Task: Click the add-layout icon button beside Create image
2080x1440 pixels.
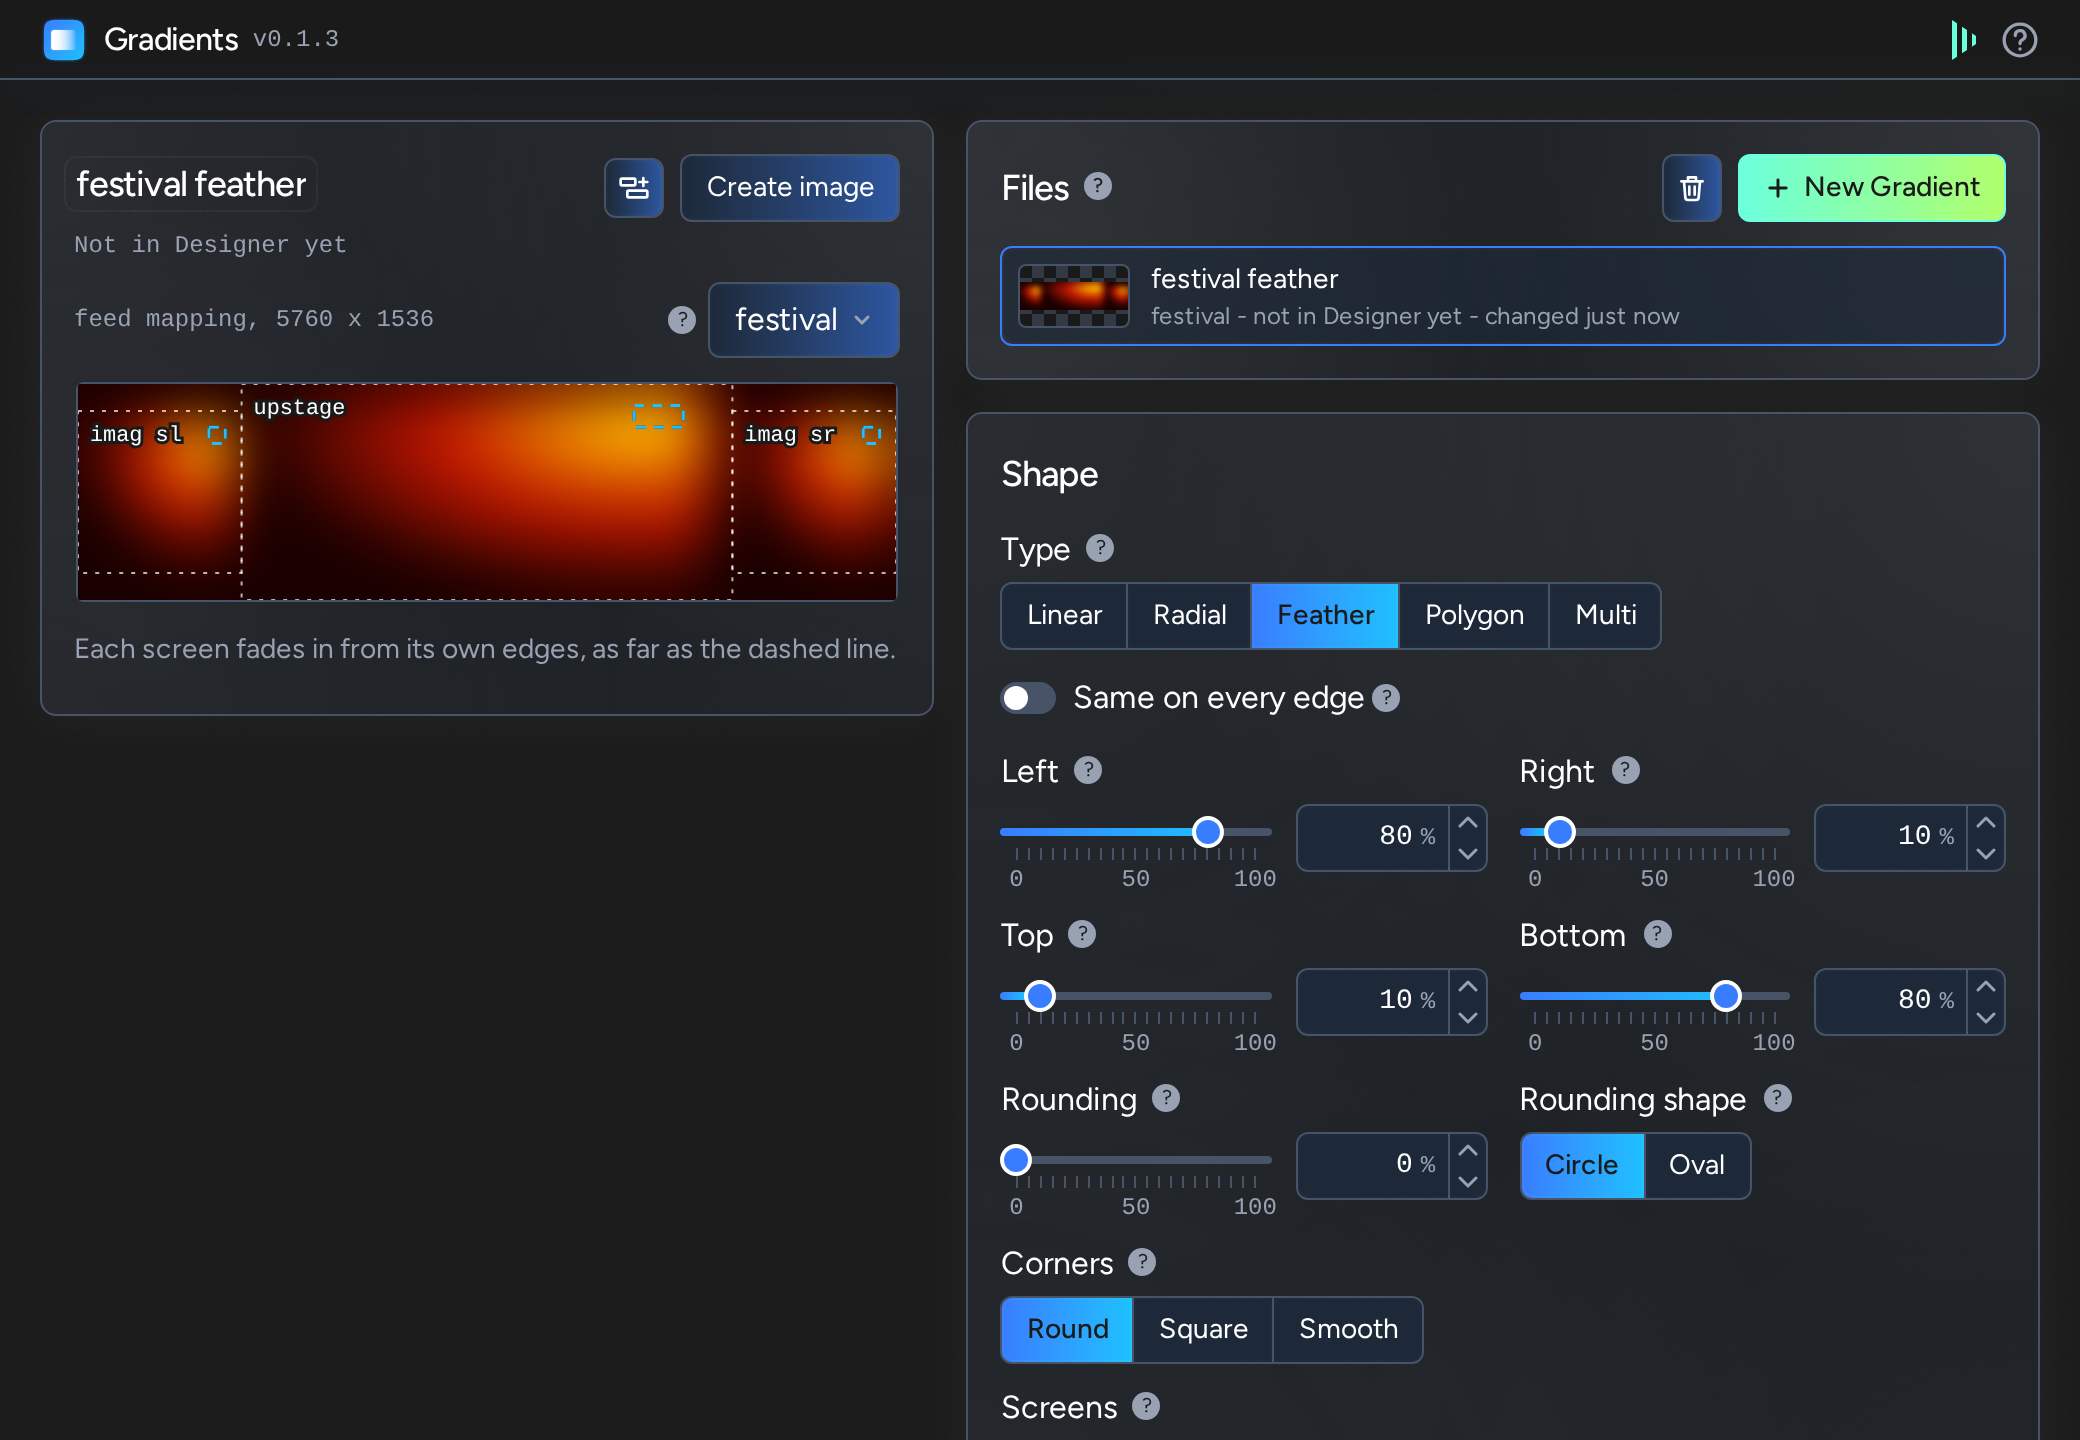Action: pyautogui.click(x=634, y=188)
